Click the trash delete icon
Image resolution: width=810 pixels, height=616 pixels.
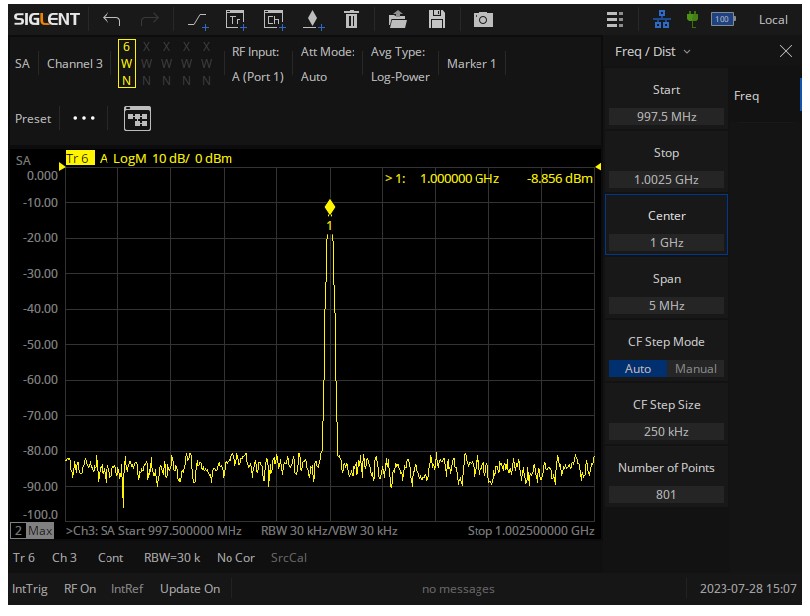[351, 19]
